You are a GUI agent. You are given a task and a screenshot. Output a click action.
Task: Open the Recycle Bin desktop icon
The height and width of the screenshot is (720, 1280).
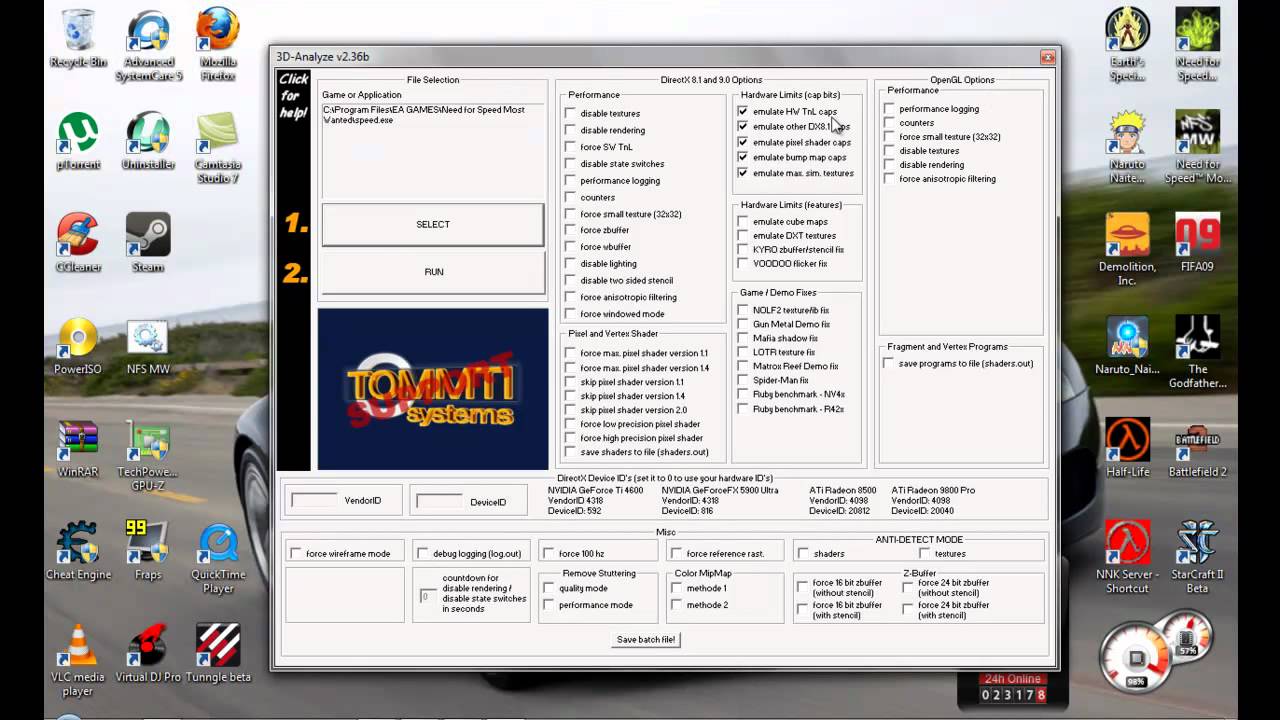pyautogui.click(x=78, y=40)
